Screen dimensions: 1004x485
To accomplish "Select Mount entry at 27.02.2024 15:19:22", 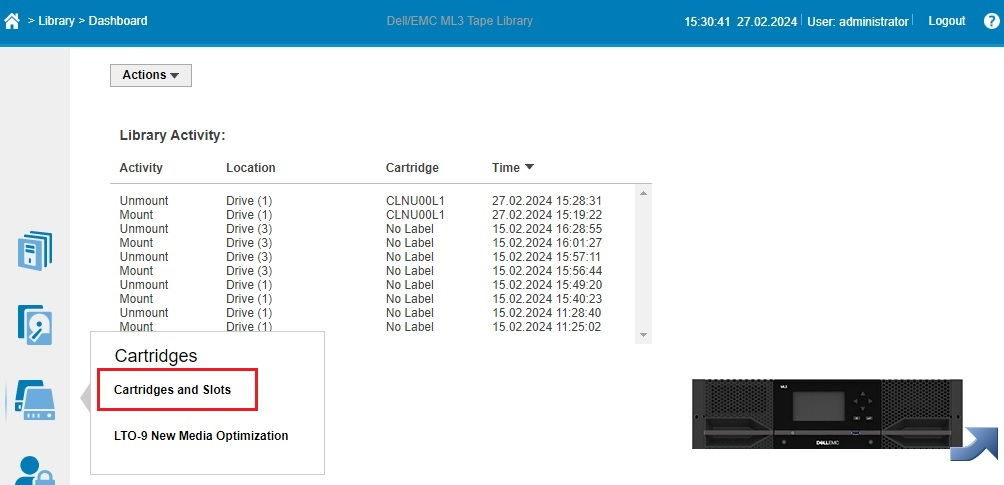I will tap(360, 215).
